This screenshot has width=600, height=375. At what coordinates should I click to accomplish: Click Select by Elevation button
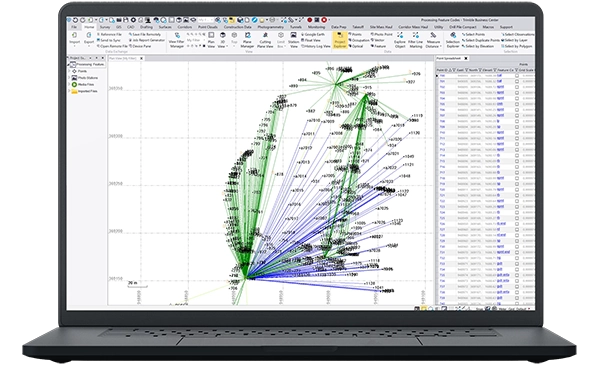(x=478, y=46)
